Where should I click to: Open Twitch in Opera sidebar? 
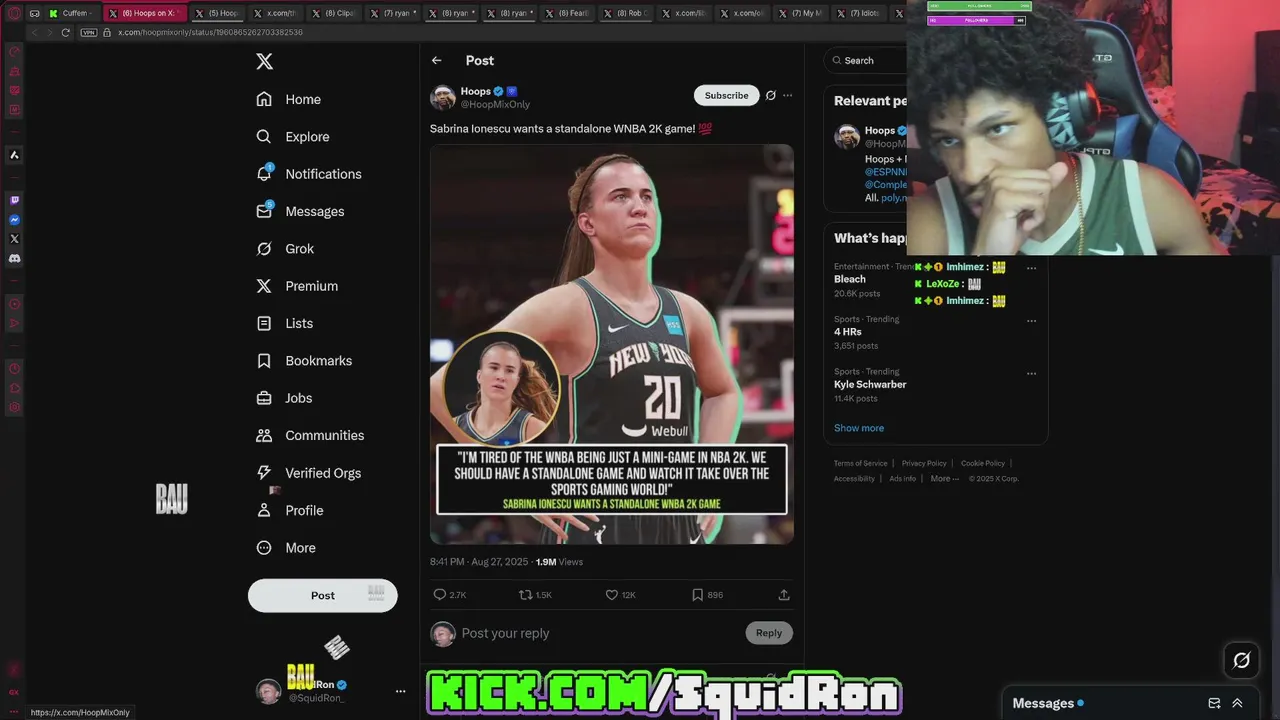point(14,201)
